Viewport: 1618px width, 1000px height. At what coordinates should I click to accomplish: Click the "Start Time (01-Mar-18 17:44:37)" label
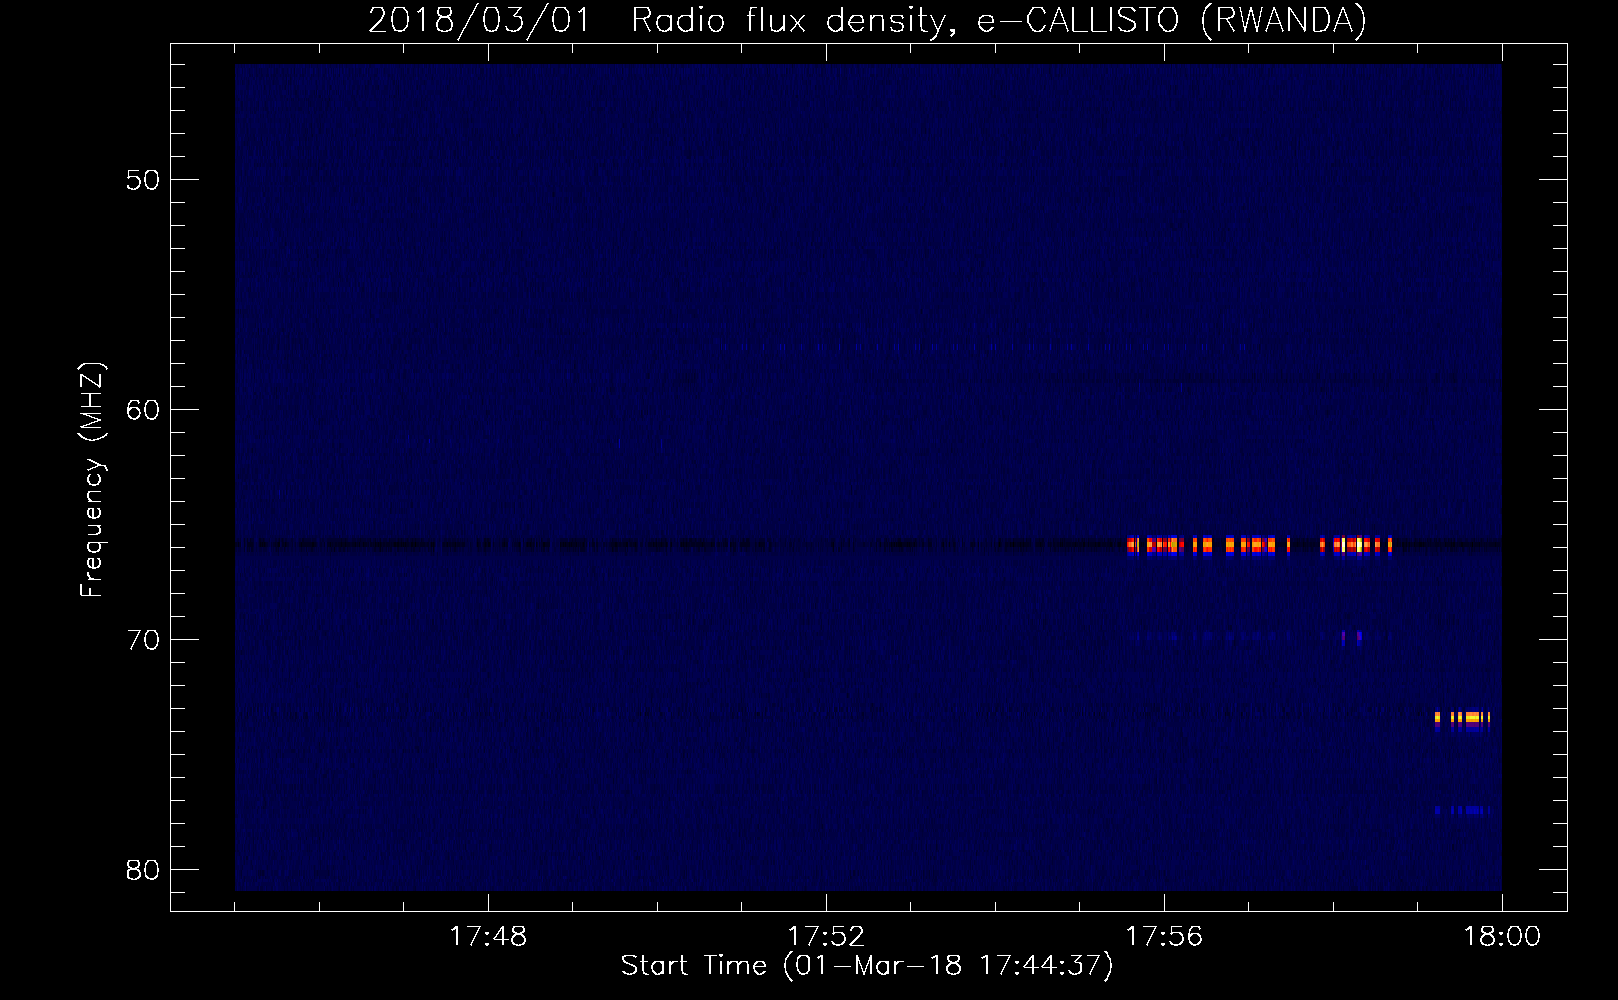click(x=866, y=966)
